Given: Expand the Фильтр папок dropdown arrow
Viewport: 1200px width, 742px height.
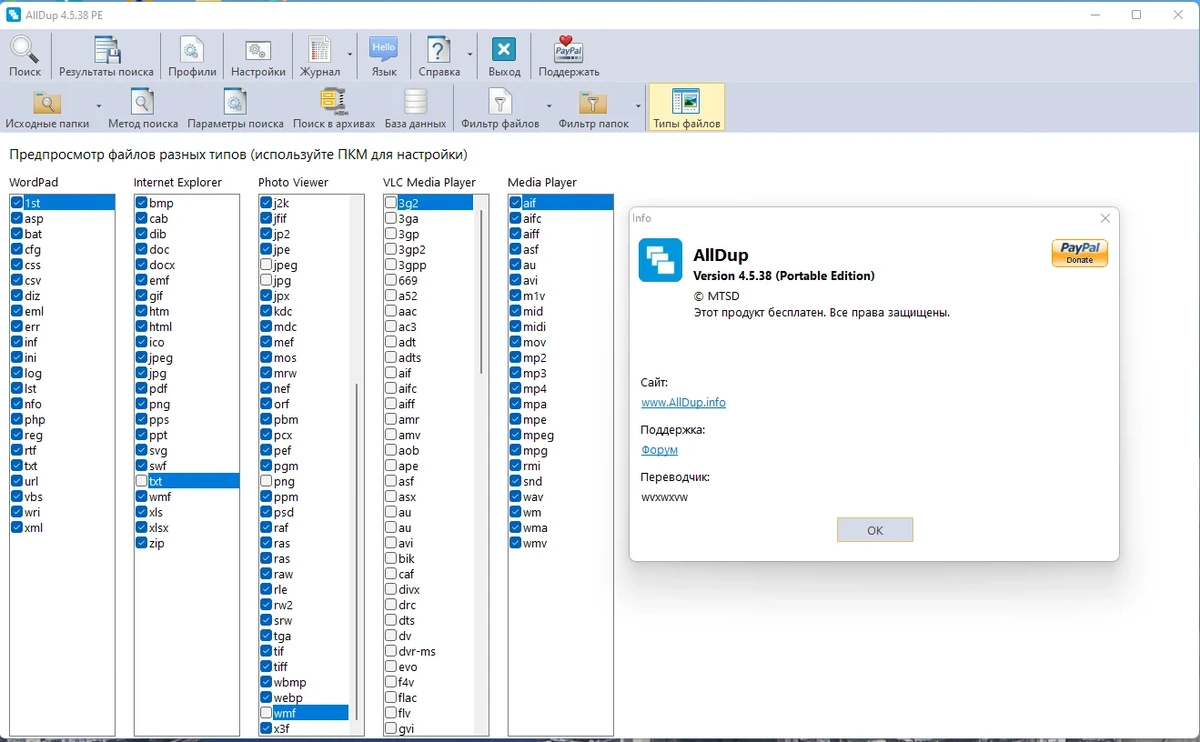Looking at the screenshot, I should [639, 108].
